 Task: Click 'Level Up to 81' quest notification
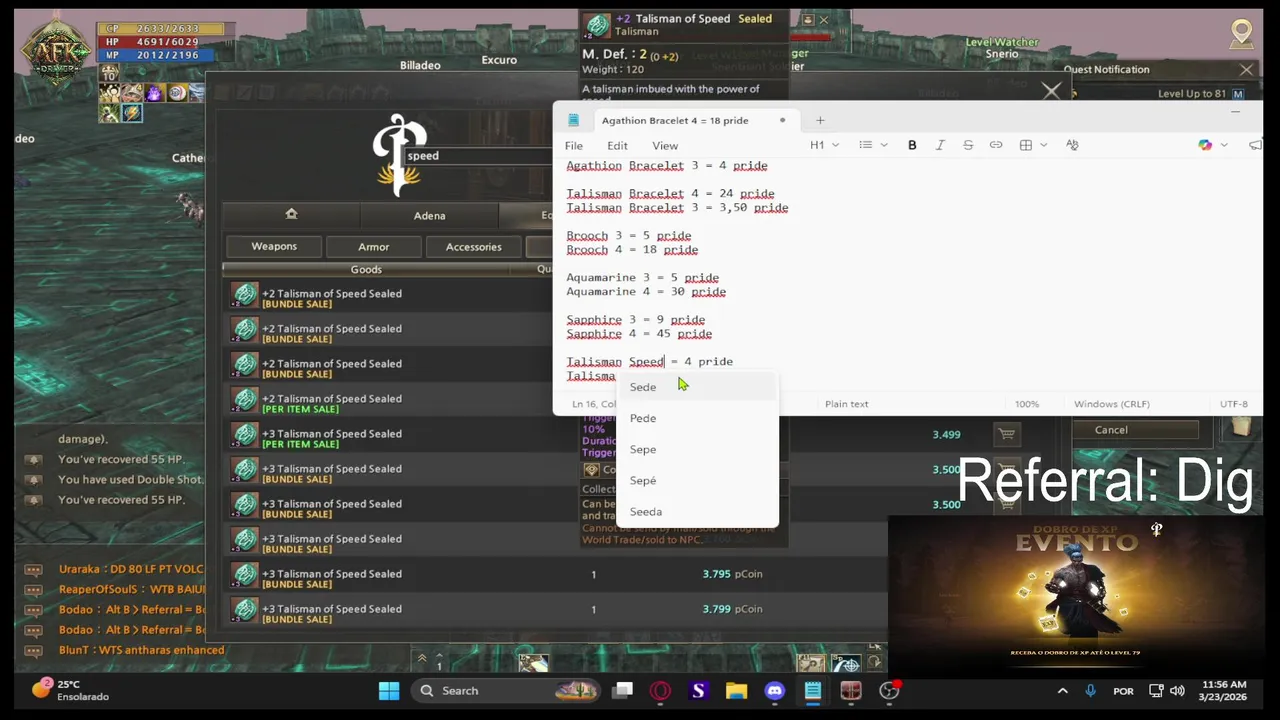point(1192,93)
